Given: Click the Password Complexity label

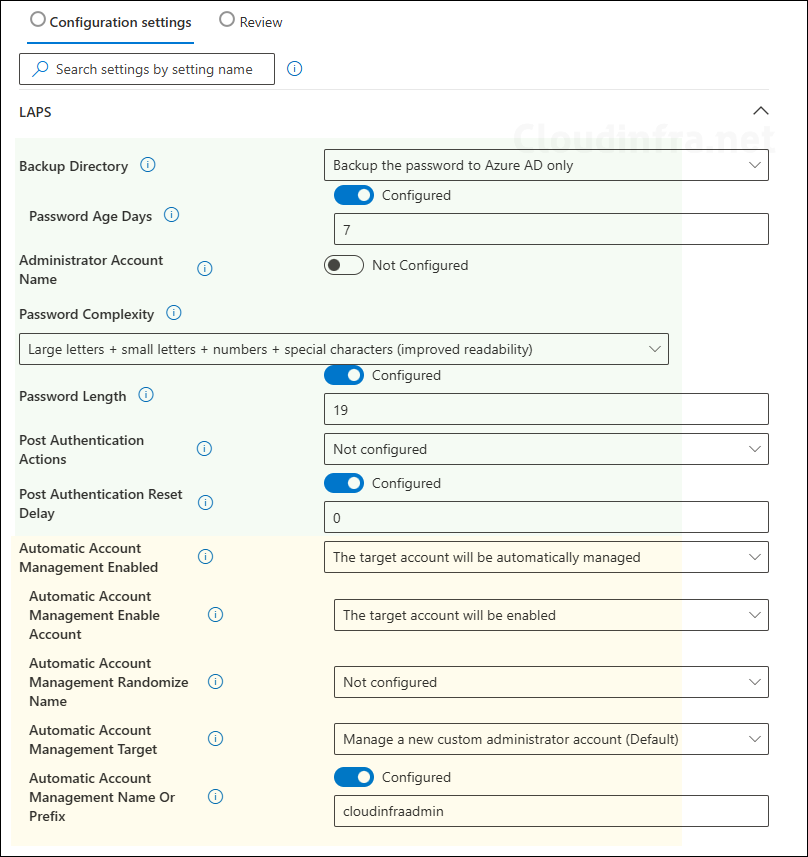Looking at the screenshot, I should pyautogui.click(x=86, y=314).
